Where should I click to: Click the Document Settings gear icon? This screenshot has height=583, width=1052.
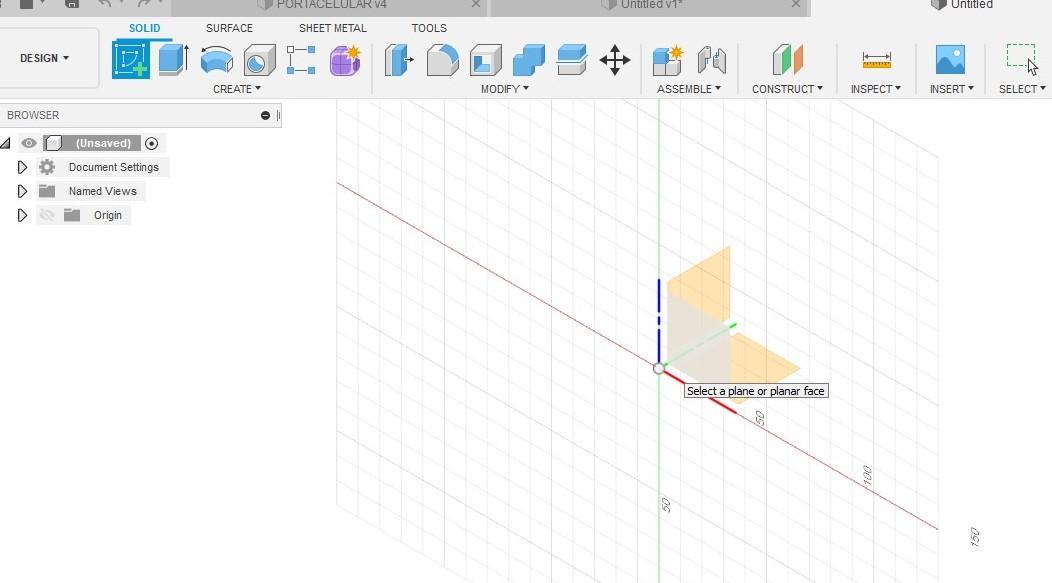click(46, 167)
